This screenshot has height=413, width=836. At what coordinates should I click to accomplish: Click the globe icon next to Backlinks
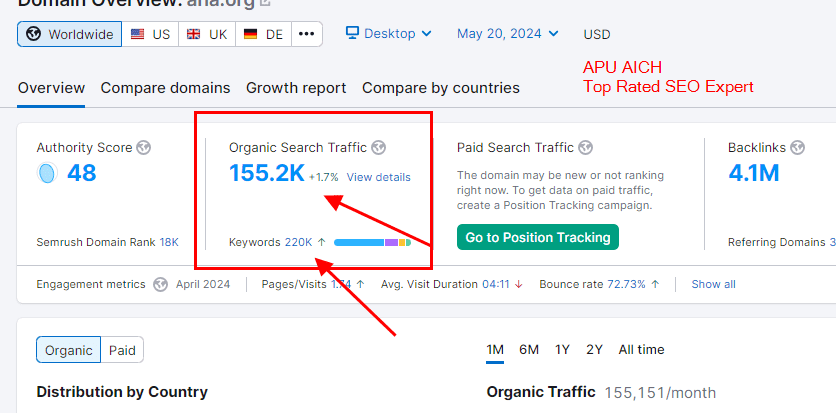click(797, 148)
